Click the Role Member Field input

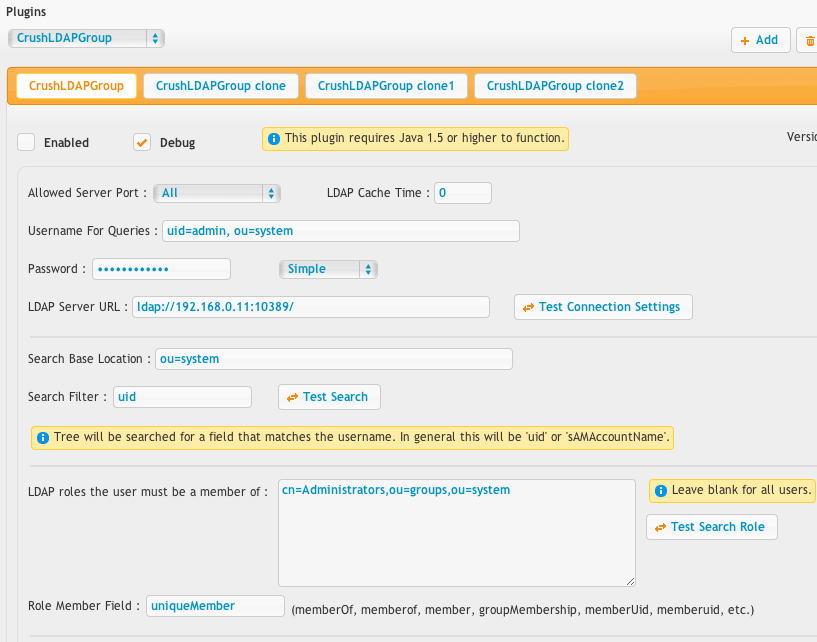(x=215, y=606)
